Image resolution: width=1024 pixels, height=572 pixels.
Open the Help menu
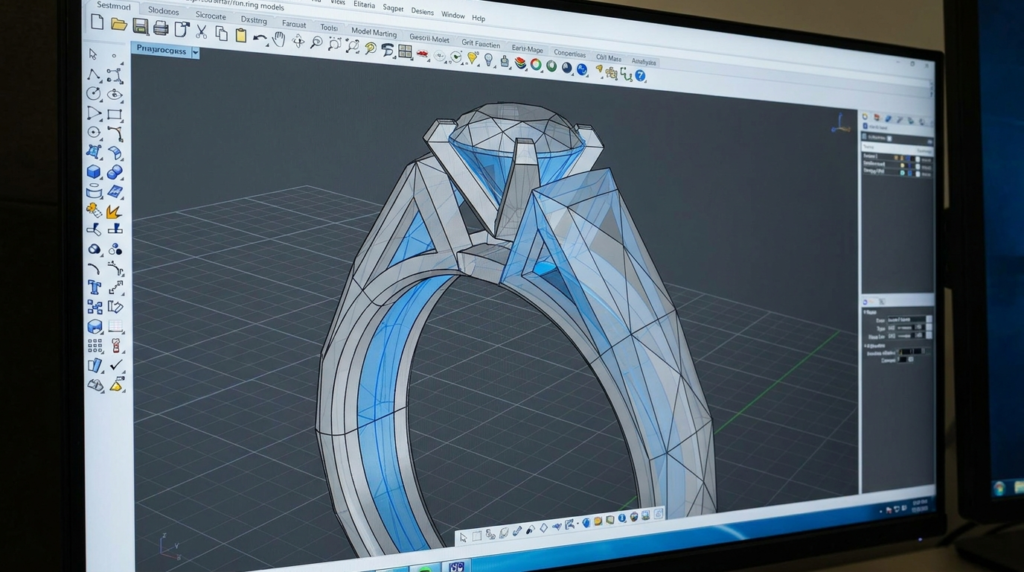coord(479,18)
